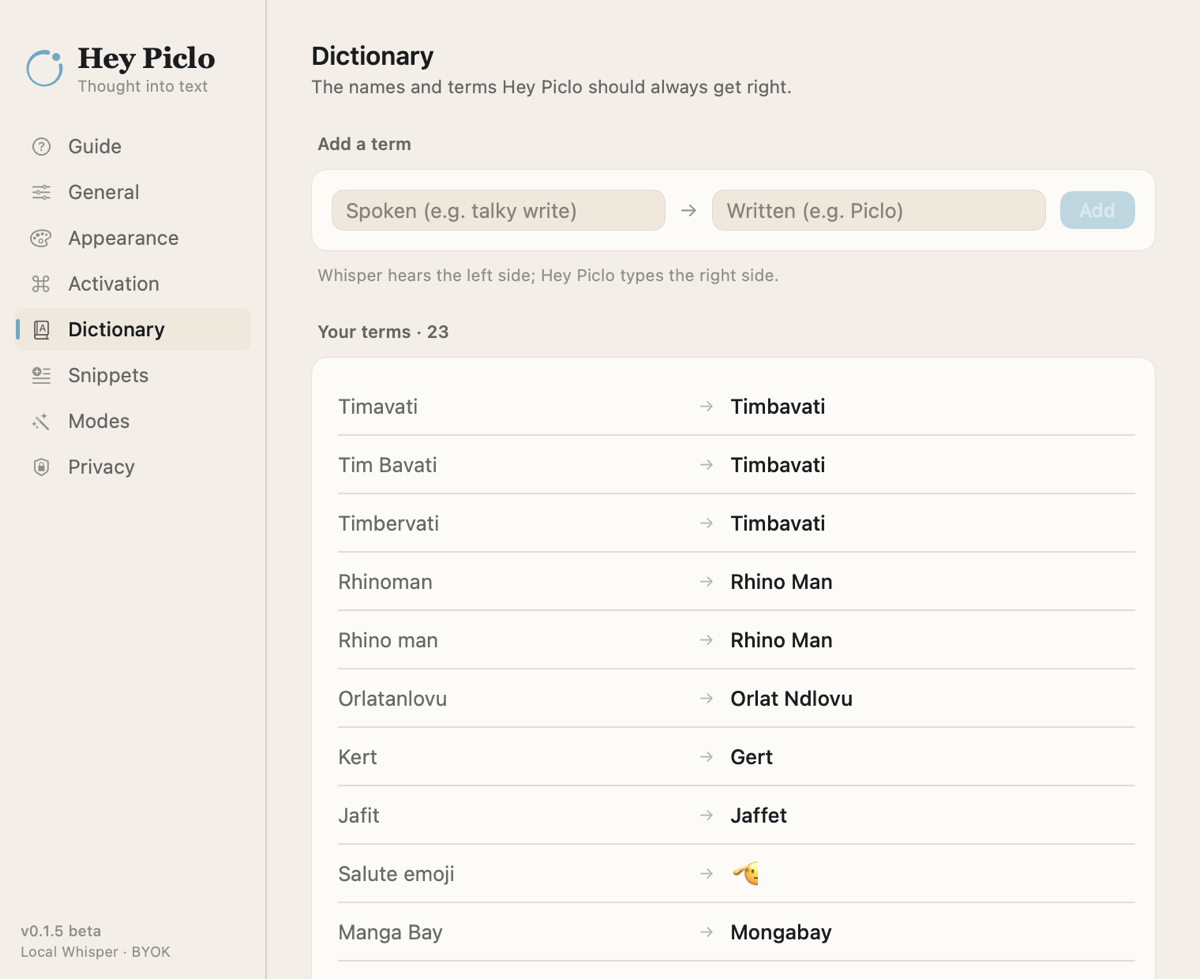Click the Add a term heading

[364, 144]
